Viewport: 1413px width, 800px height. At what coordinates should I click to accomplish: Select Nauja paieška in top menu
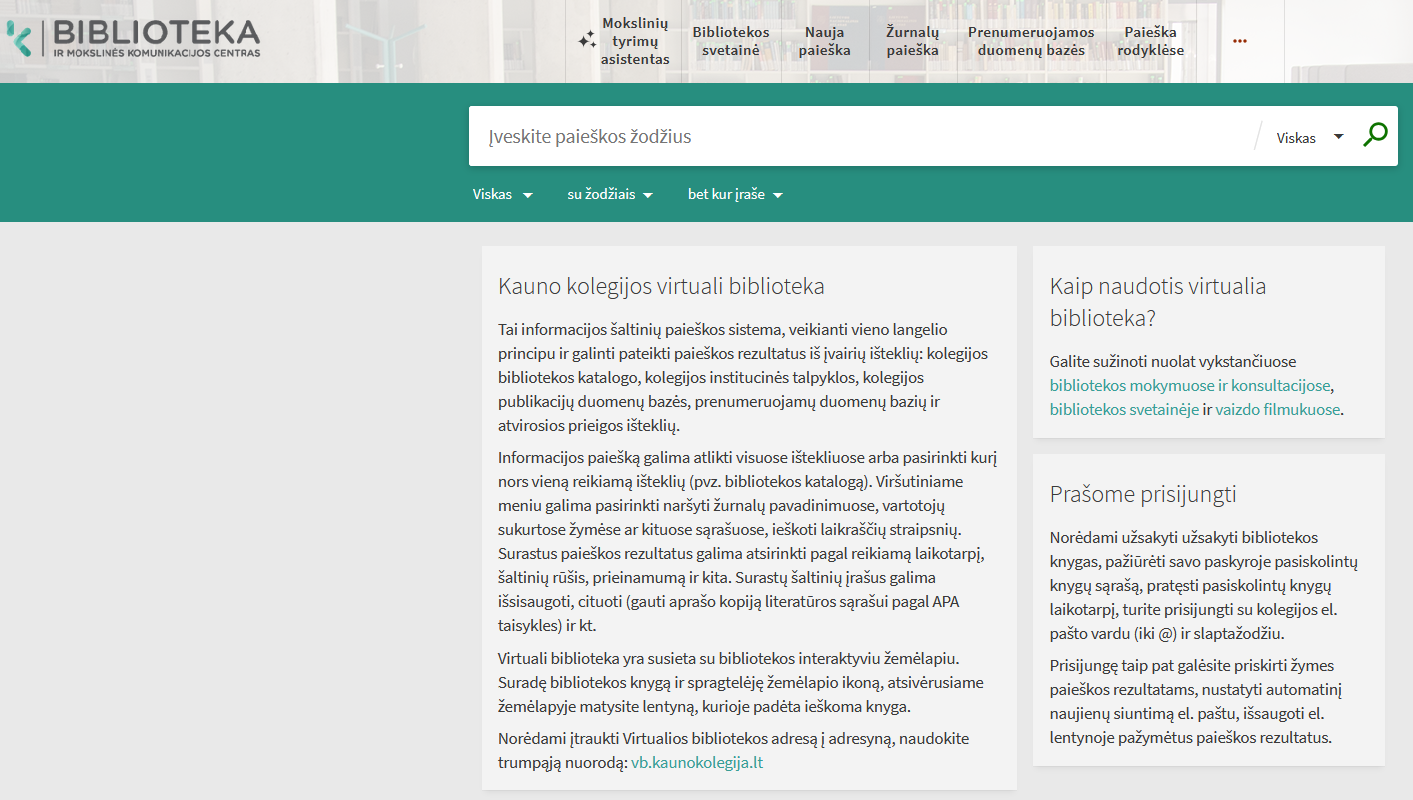point(825,41)
